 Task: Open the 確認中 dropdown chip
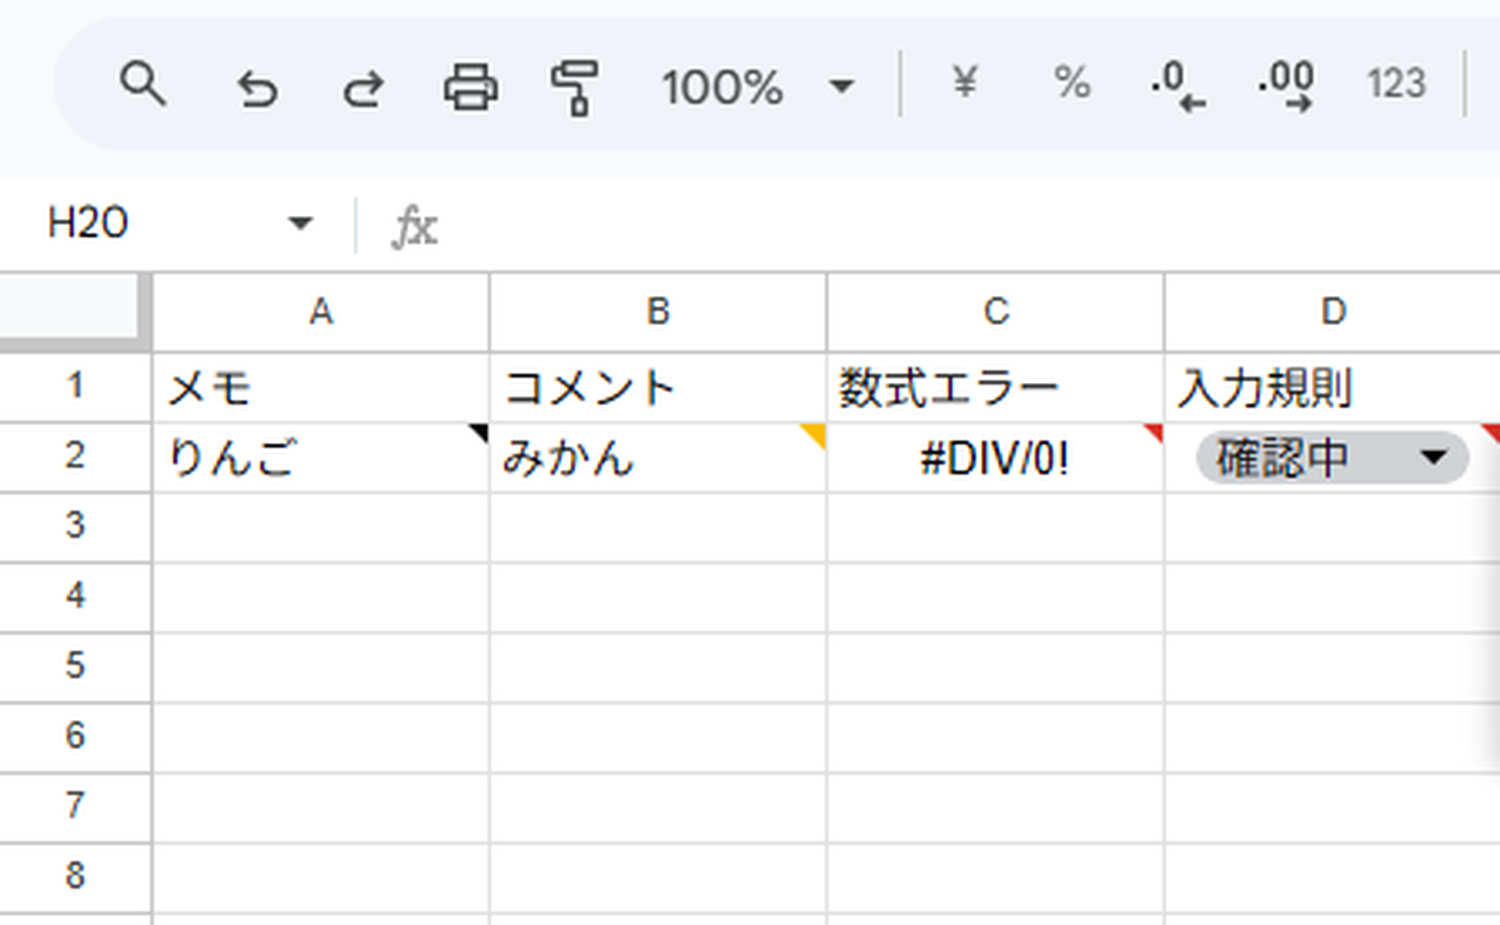pos(1332,458)
